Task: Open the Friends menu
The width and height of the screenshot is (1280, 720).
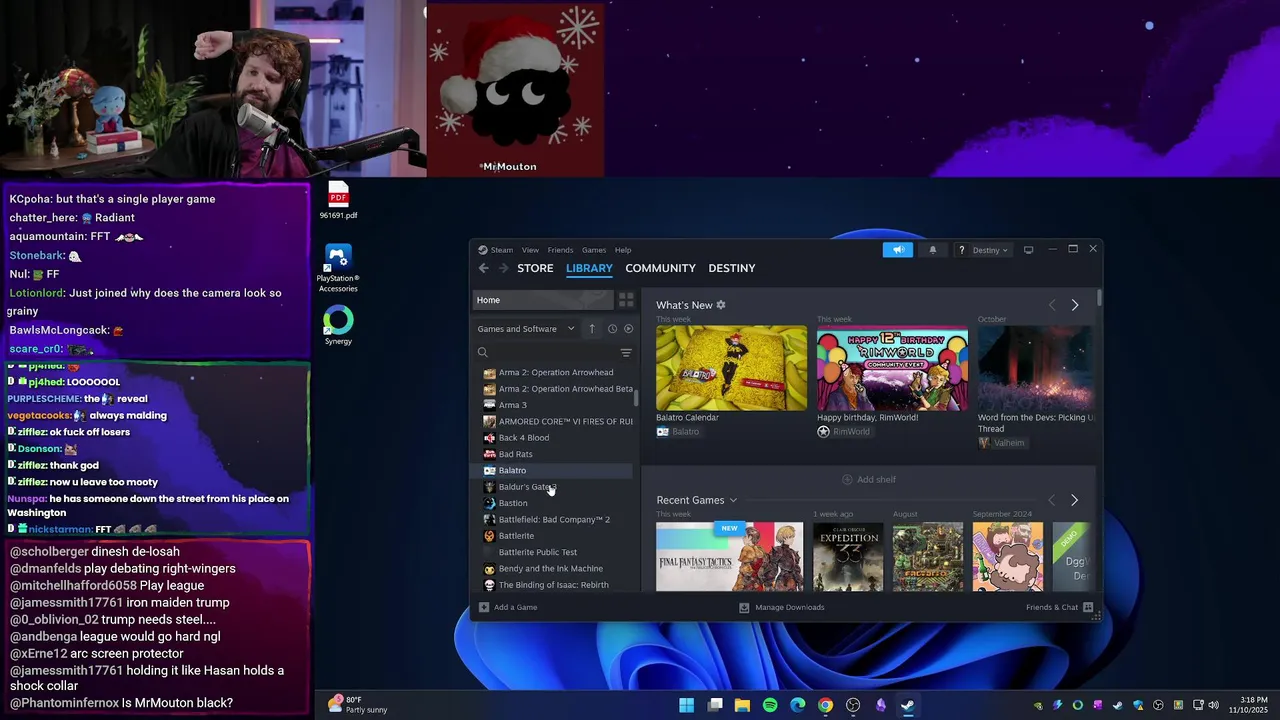Action: tap(560, 250)
